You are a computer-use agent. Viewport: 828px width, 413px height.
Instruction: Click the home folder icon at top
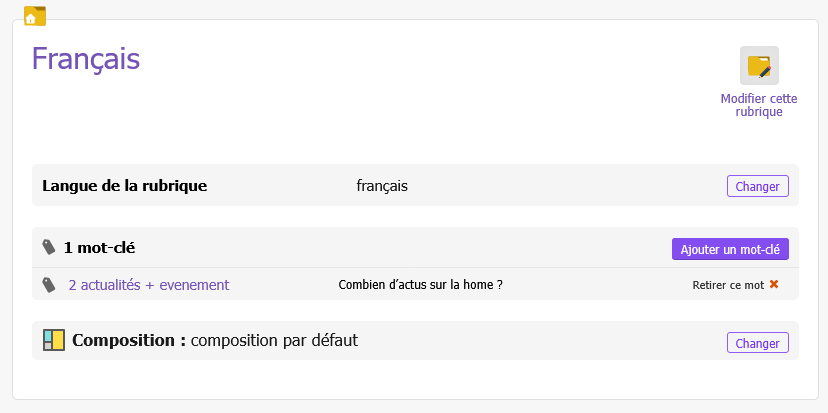click(x=34, y=15)
